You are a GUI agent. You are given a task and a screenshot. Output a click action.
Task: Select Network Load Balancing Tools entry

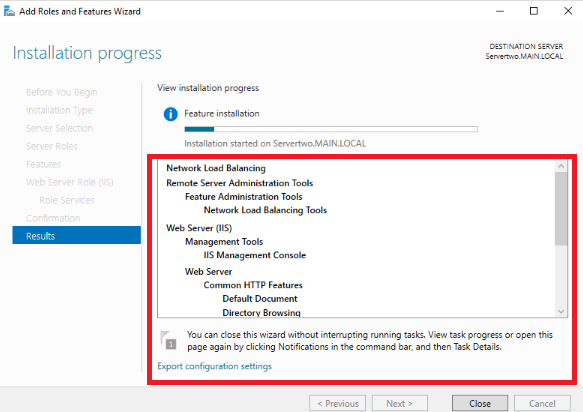click(265, 210)
